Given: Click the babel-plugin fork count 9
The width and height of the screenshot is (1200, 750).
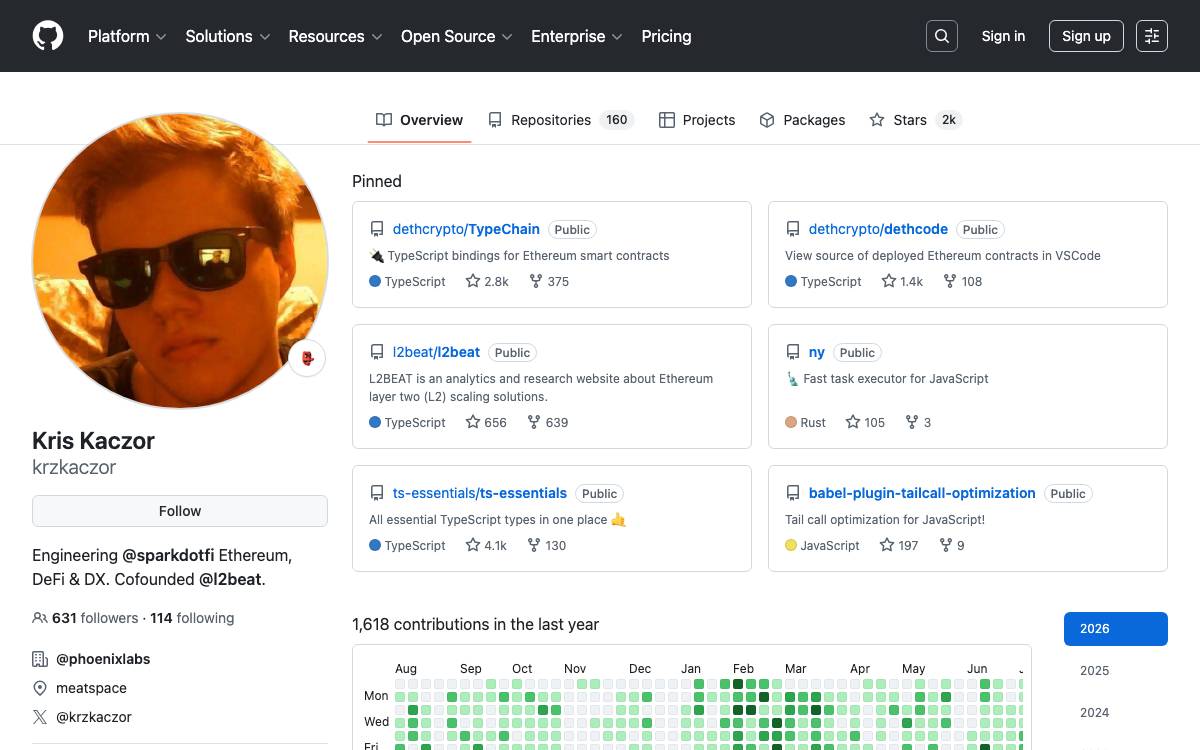Looking at the screenshot, I should click(952, 545).
